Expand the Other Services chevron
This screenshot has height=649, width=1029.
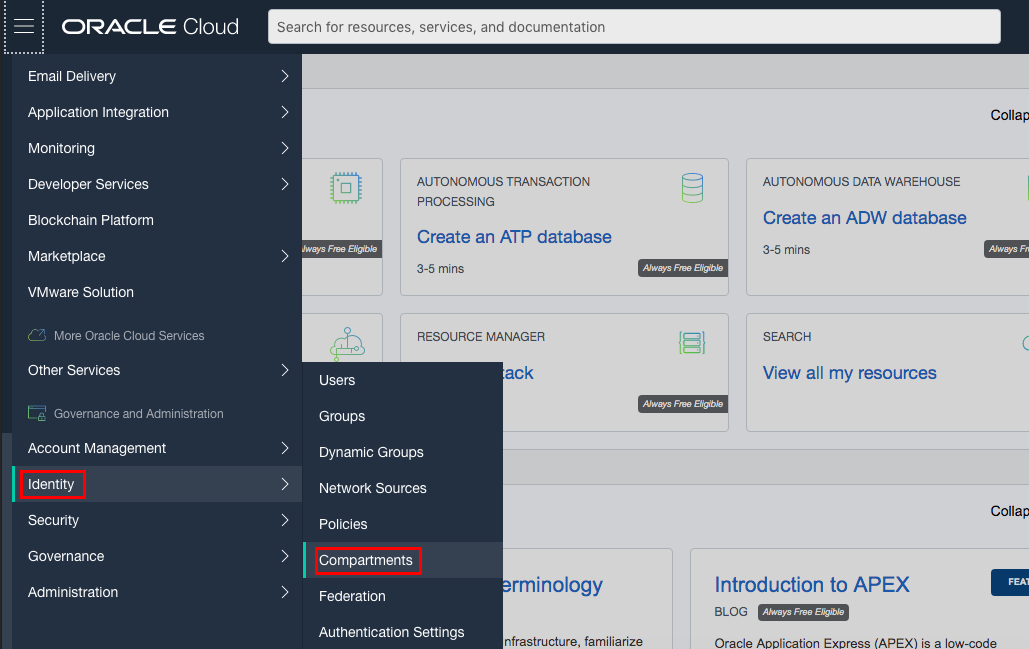(285, 370)
